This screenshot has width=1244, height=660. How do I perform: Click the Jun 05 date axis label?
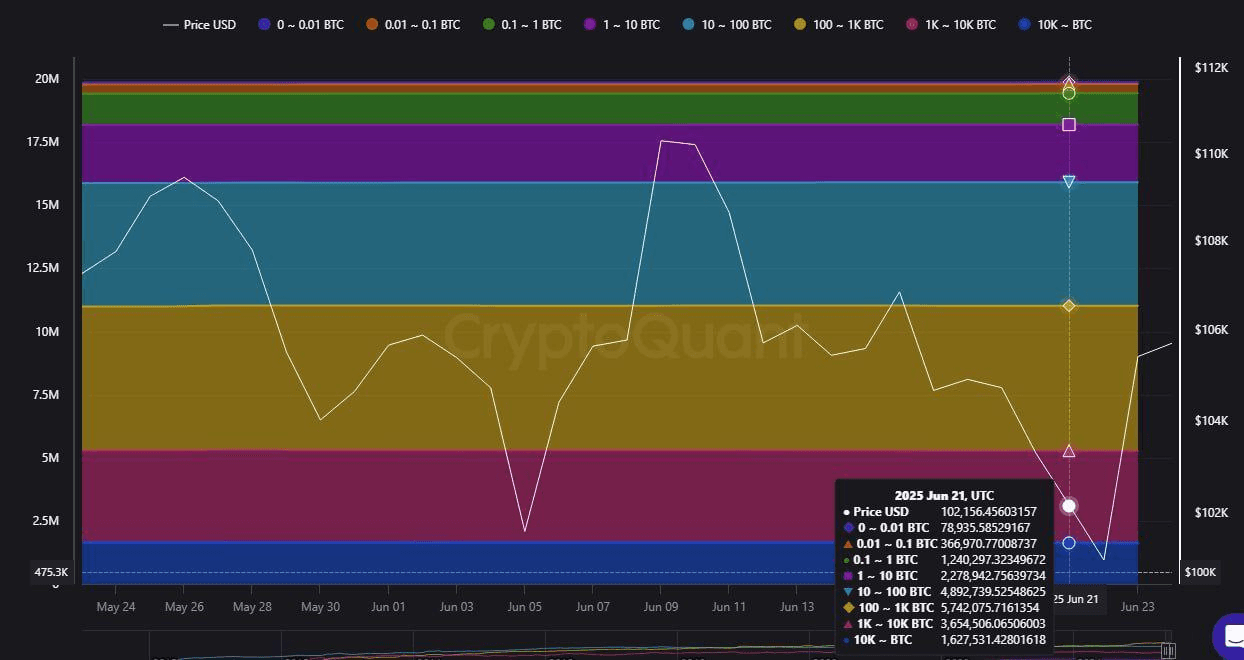(524, 606)
